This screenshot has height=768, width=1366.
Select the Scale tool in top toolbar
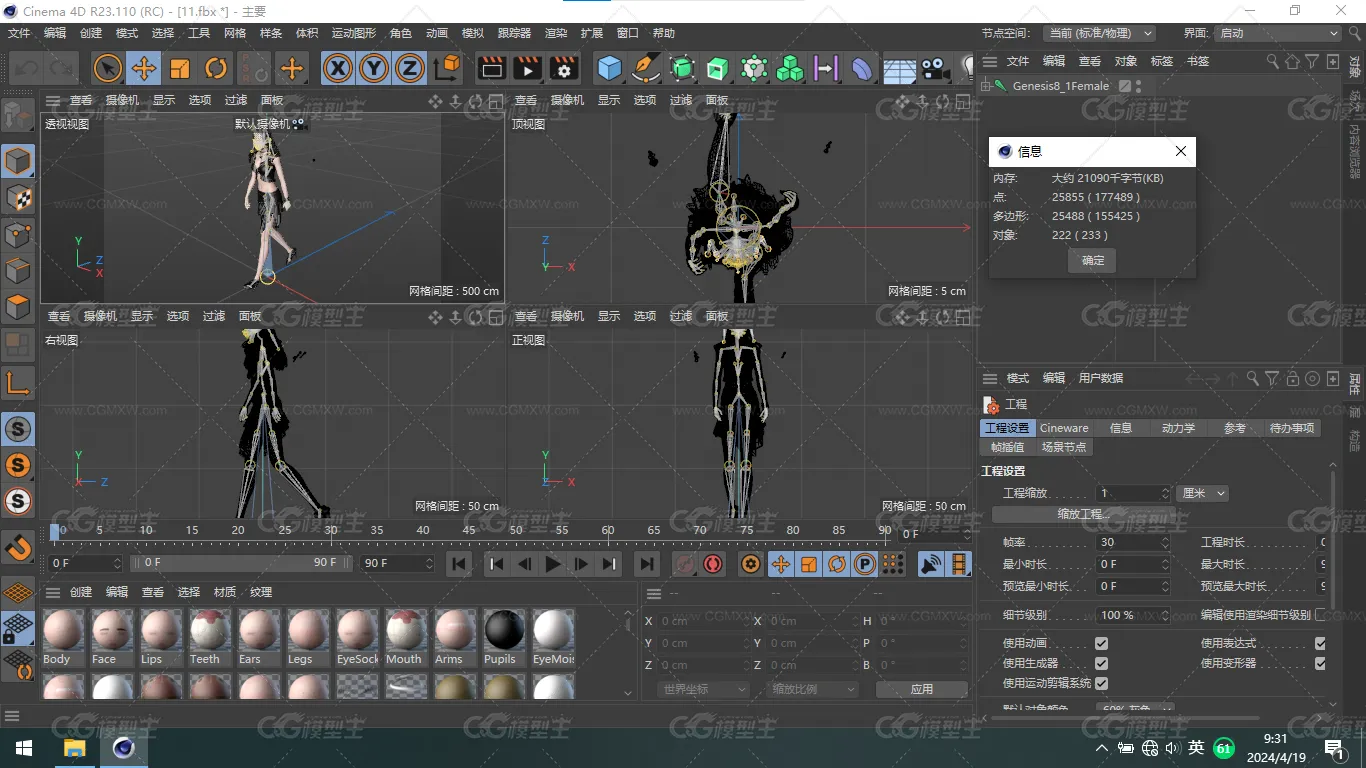pyautogui.click(x=180, y=68)
